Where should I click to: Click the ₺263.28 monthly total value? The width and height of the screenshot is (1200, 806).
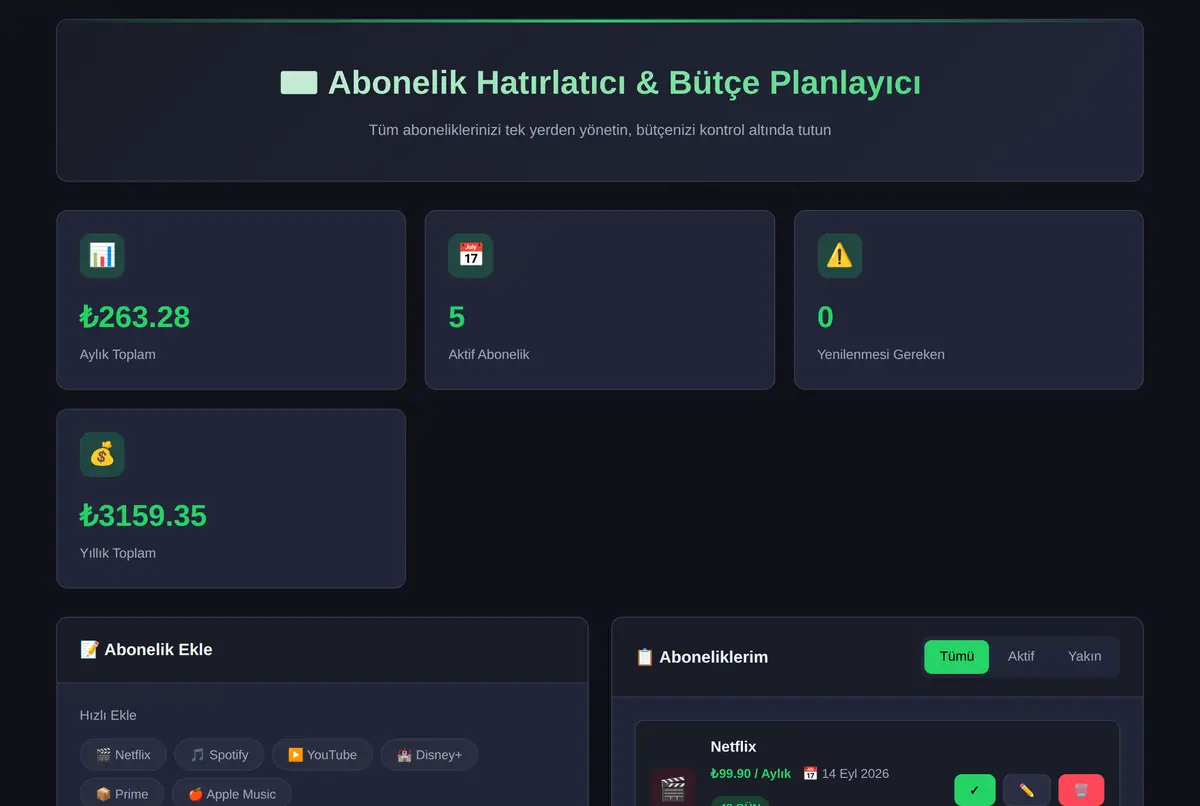[x=135, y=317]
